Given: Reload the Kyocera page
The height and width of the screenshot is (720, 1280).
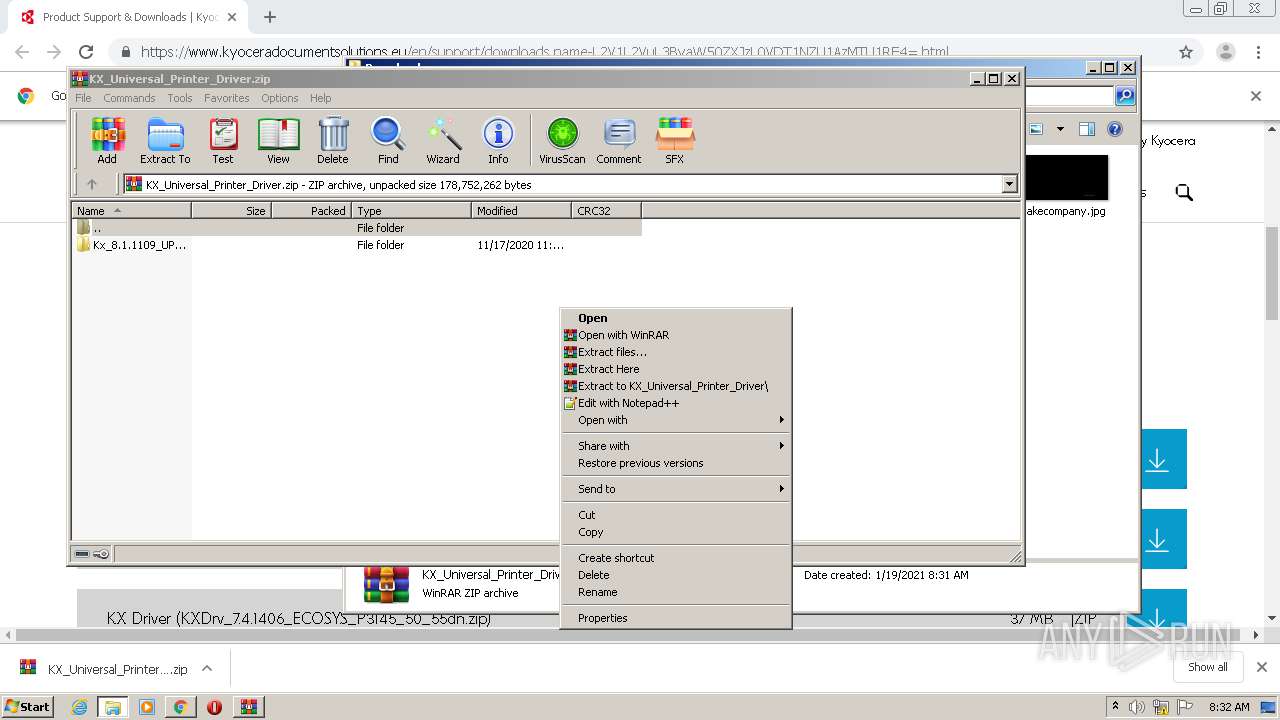Looking at the screenshot, I should [86, 52].
